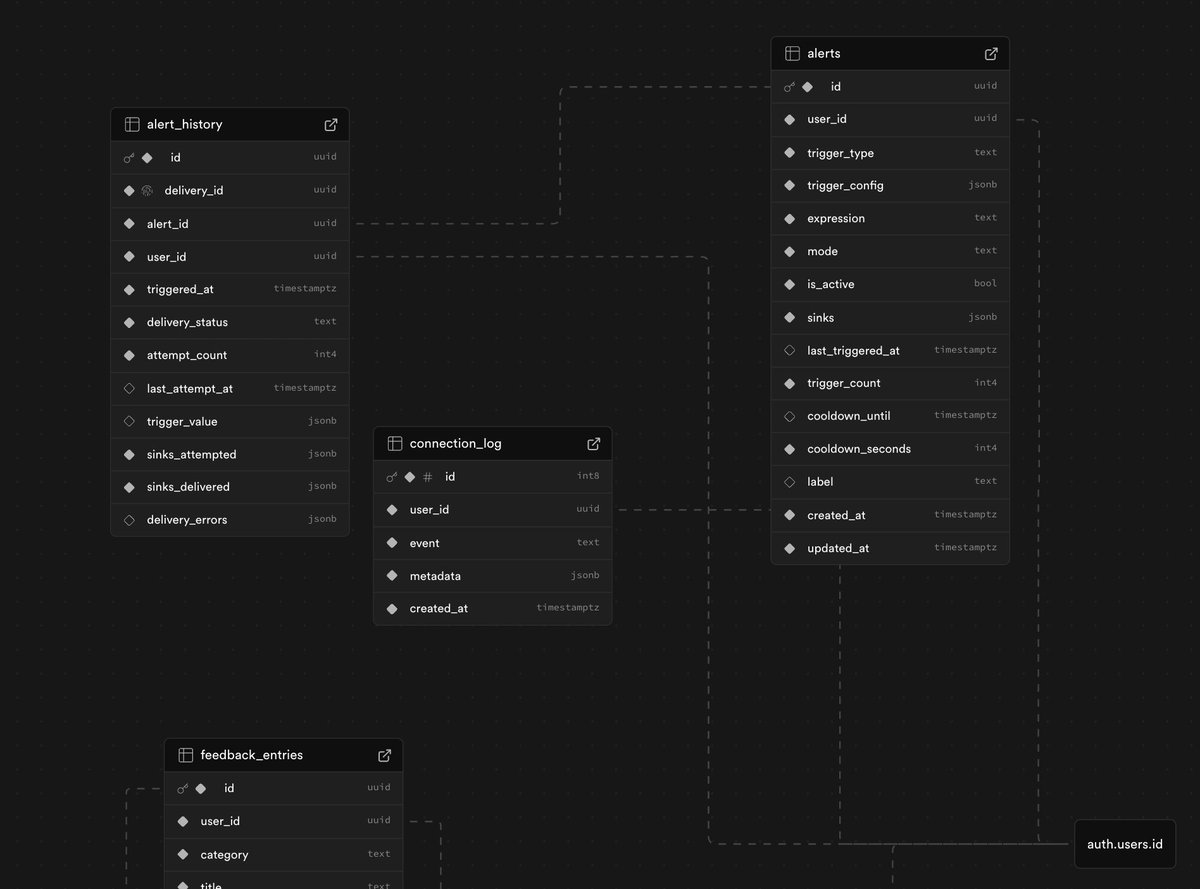Click the connection_log table grid icon
This screenshot has width=1200, height=889.
click(x=395, y=444)
